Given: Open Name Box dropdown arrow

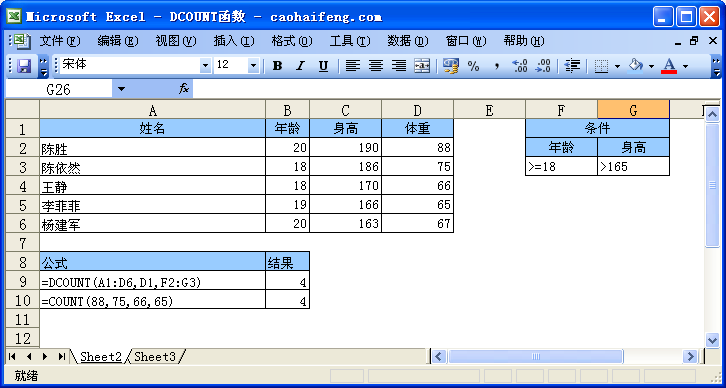Looking at the screenshot, I should pos(121,89).
